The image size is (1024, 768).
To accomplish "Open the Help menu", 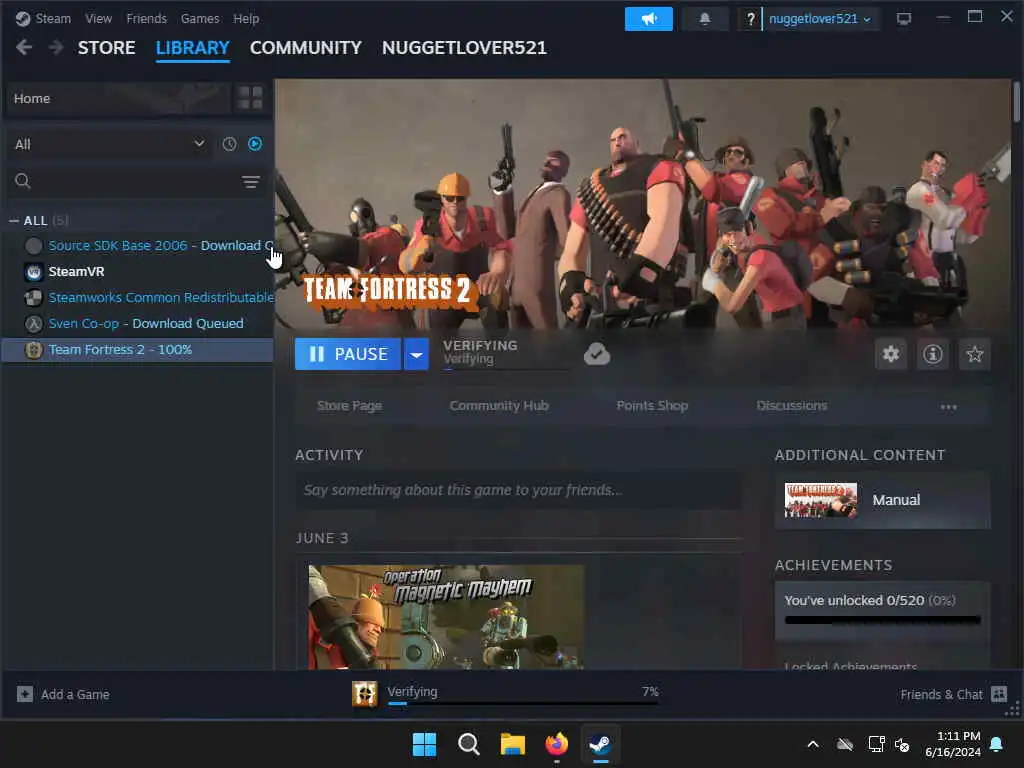I will coord(246,18).
